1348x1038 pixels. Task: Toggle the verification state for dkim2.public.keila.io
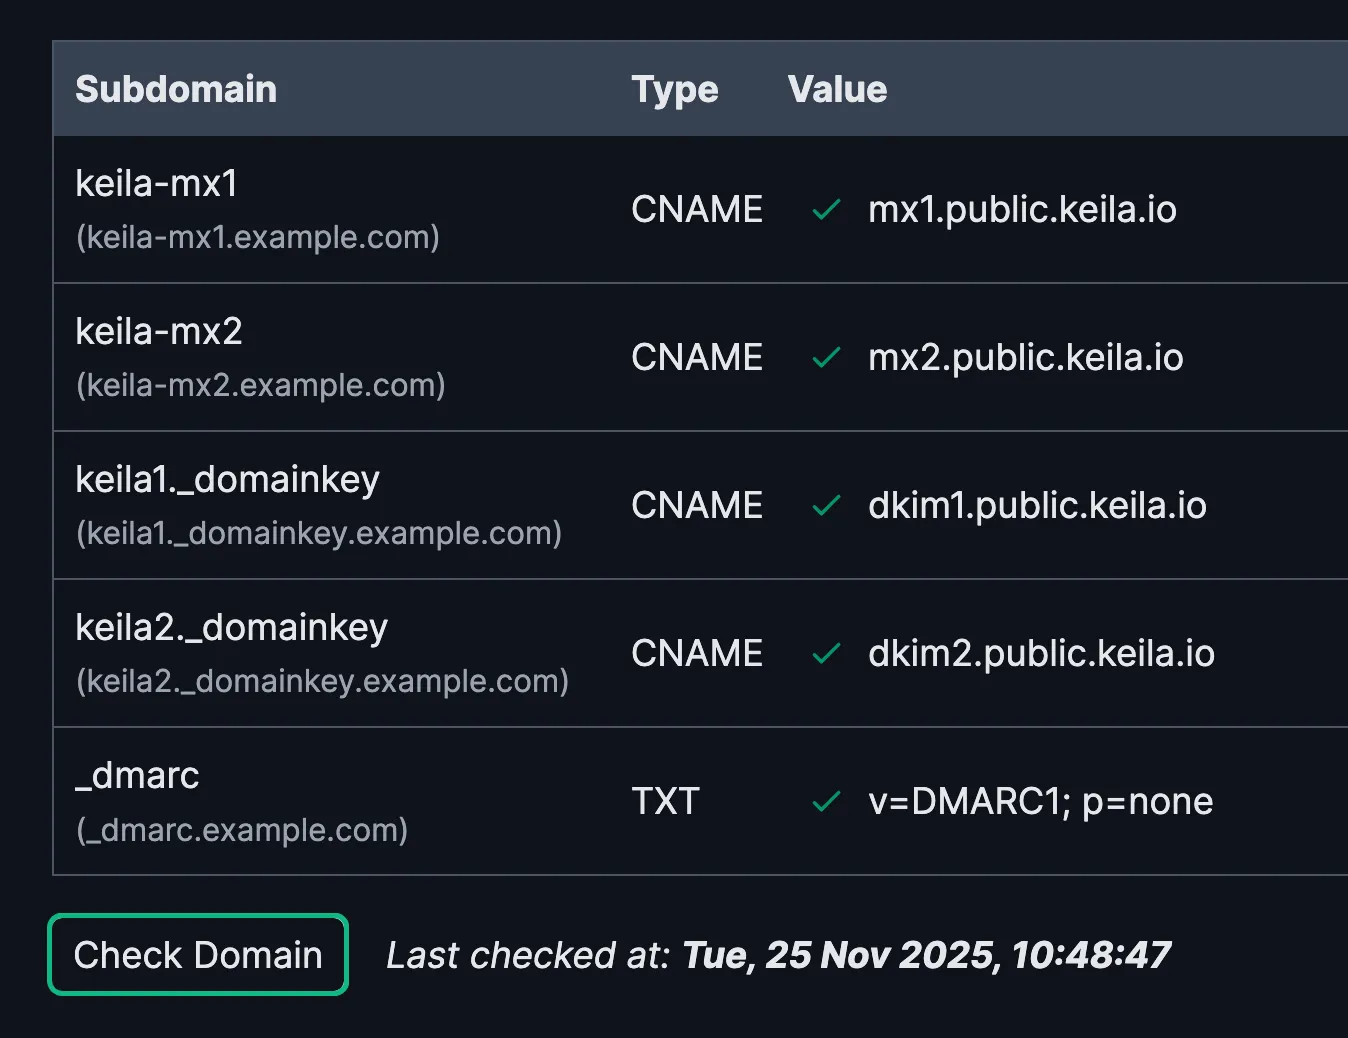coord(826,653)
